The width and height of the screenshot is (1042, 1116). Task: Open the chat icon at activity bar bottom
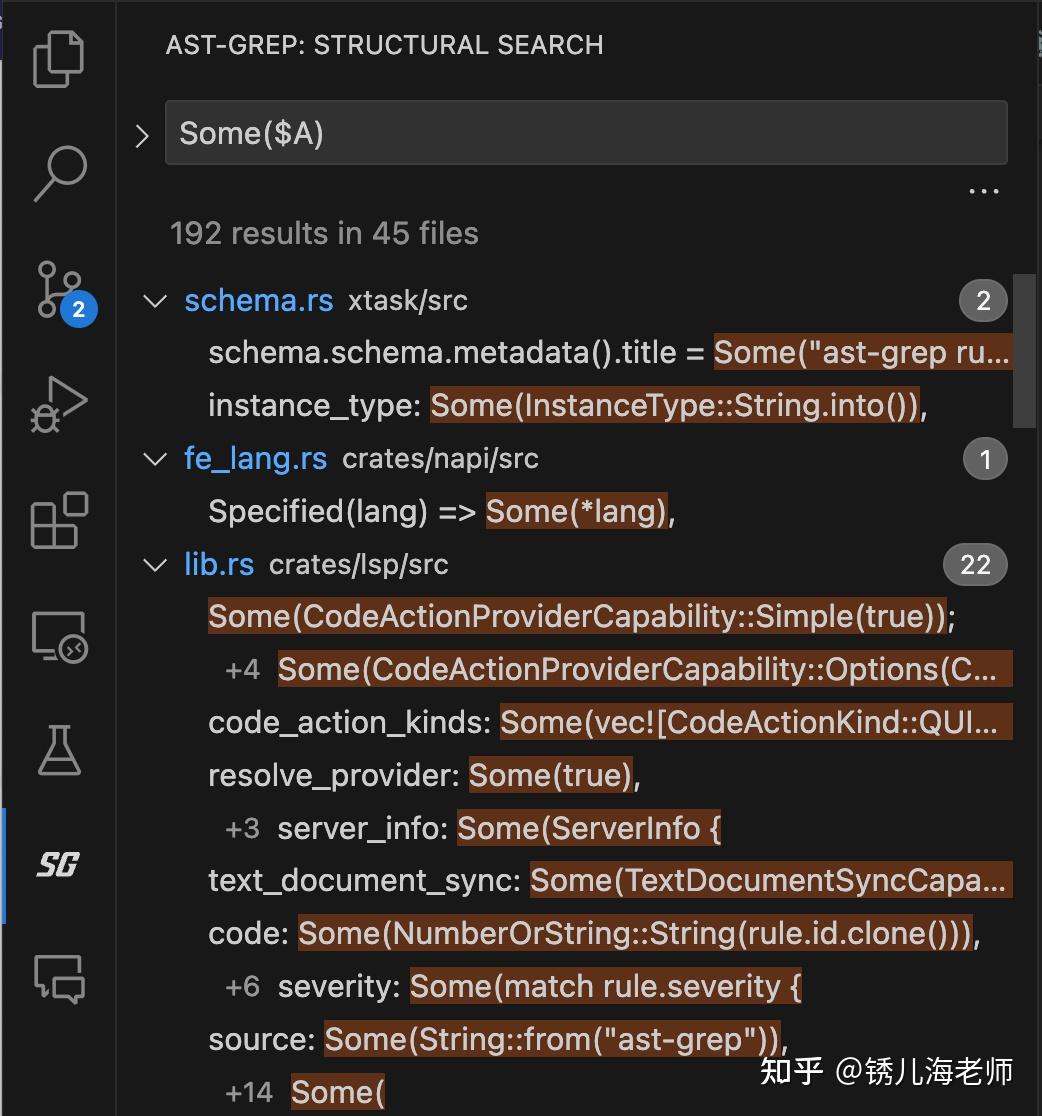(x=59, y=980)
